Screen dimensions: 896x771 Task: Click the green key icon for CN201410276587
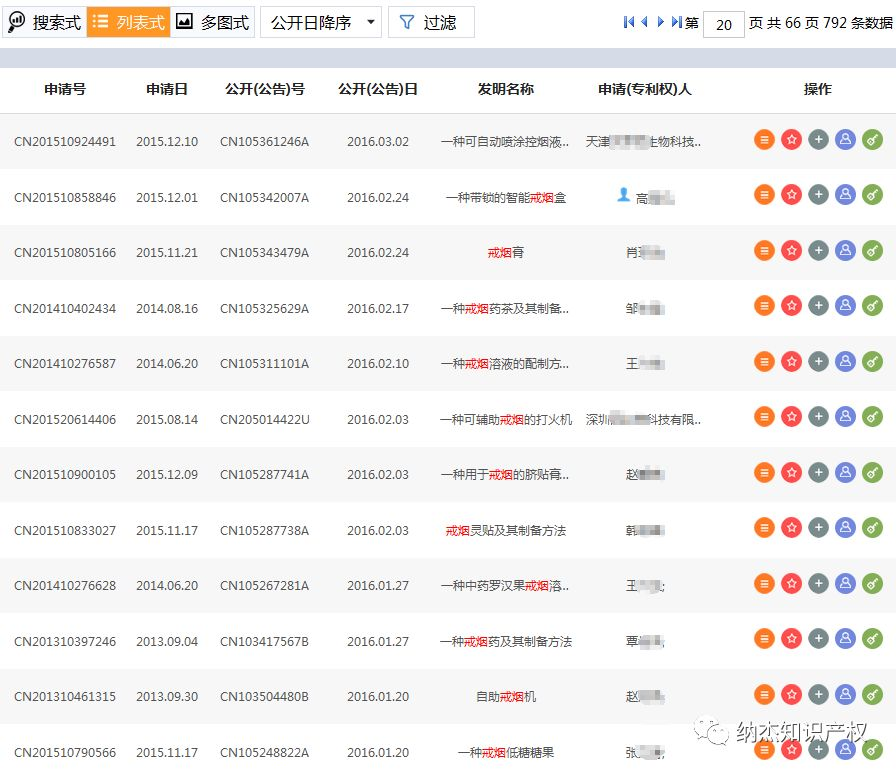coord(873,361)
